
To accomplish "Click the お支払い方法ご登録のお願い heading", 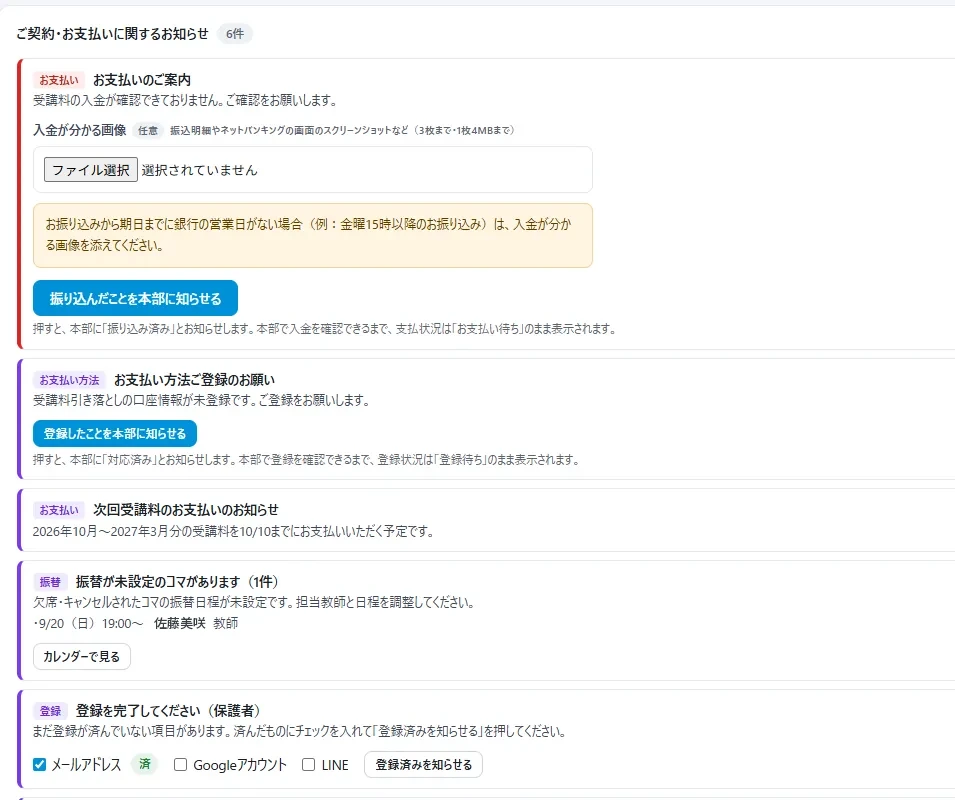I will coord(194,380).
